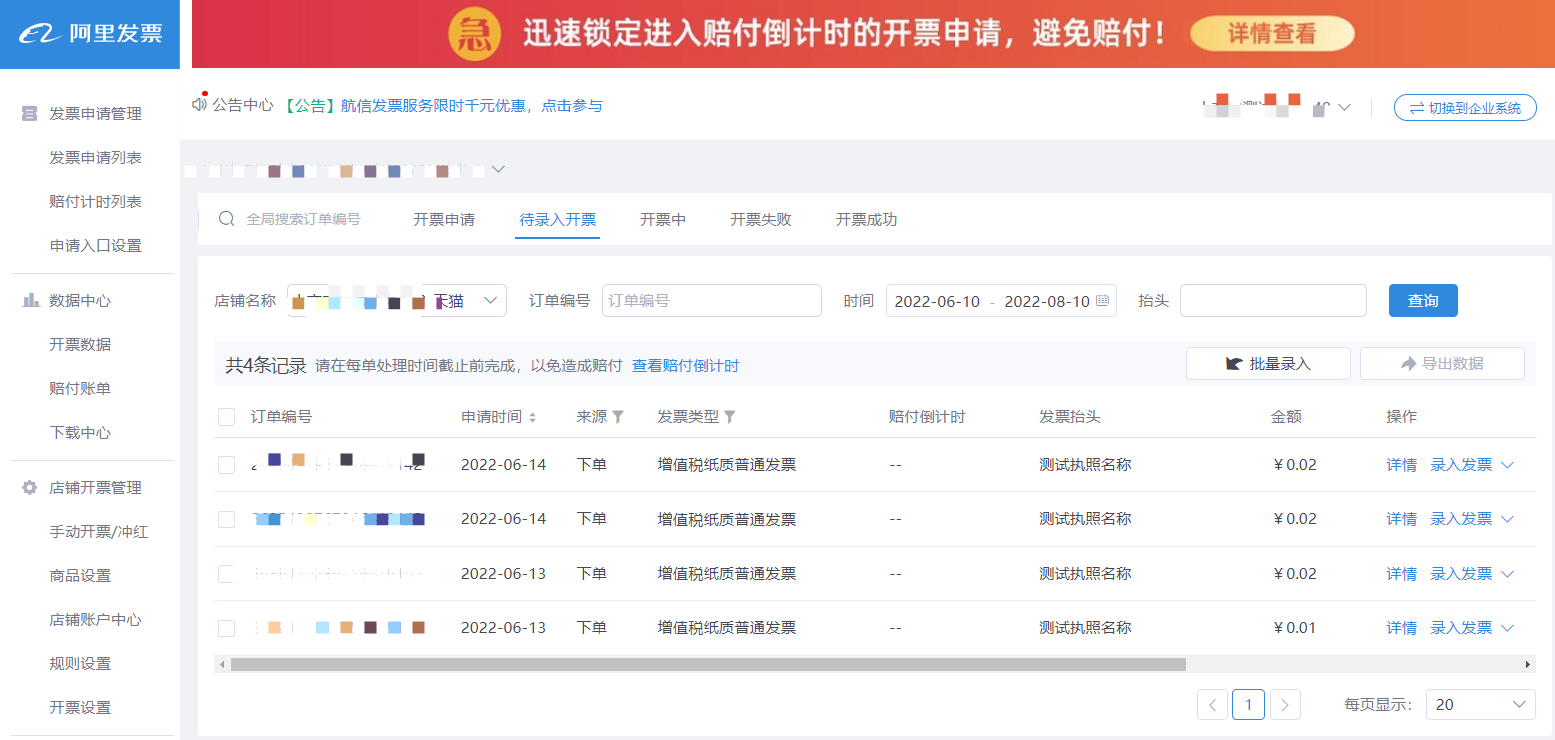Expand the shop selector chevron below announcement
The width and height of the screenshot is (1555, 740).
coord(498,170)
